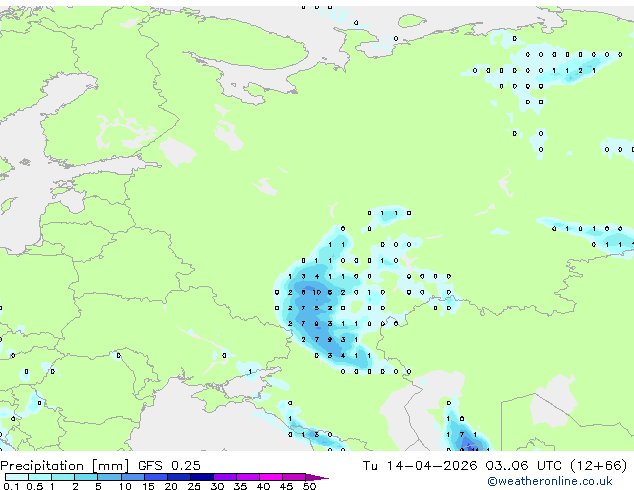634x490 pixels.
Task: Click the legend label '50'
Action: [310, 486]
